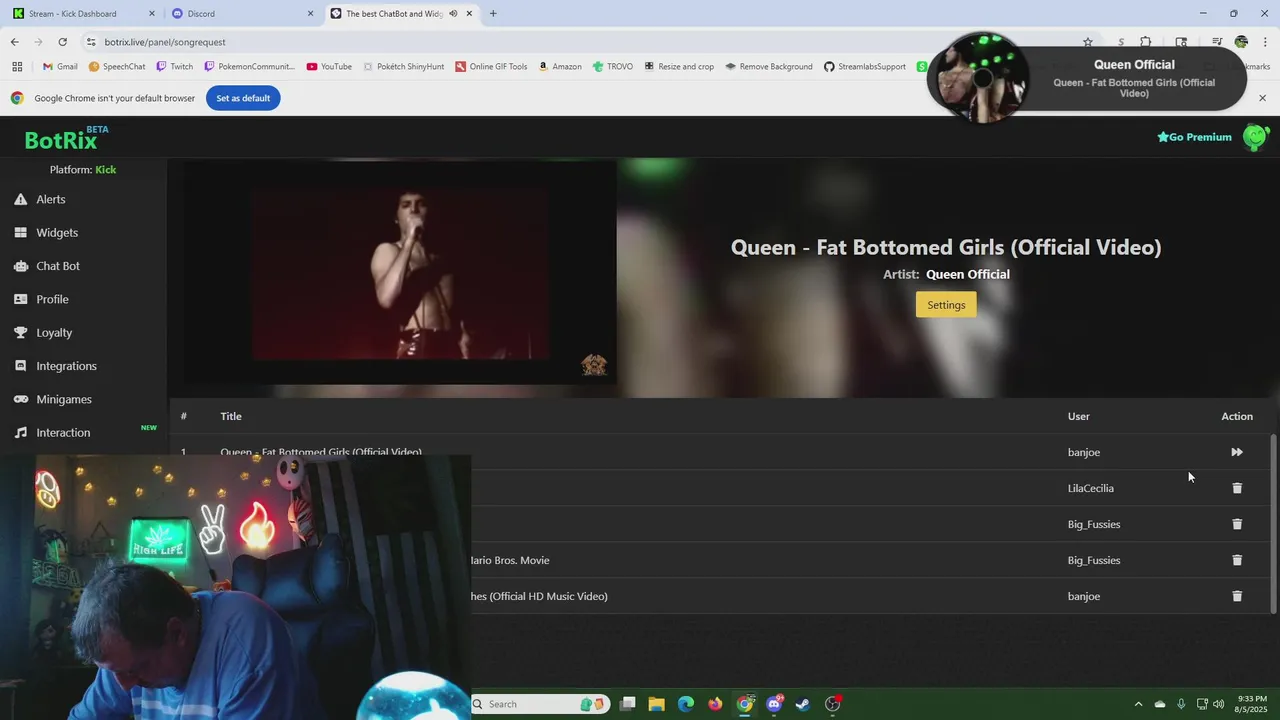Image resolution: width=1280 pixels, height=720 pixels.
Task: Remove the Official HD Music Video request
Action: point(1237,596)
